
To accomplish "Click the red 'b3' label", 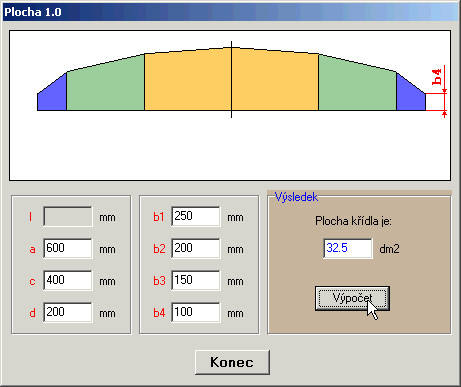I will coord(159,281).
